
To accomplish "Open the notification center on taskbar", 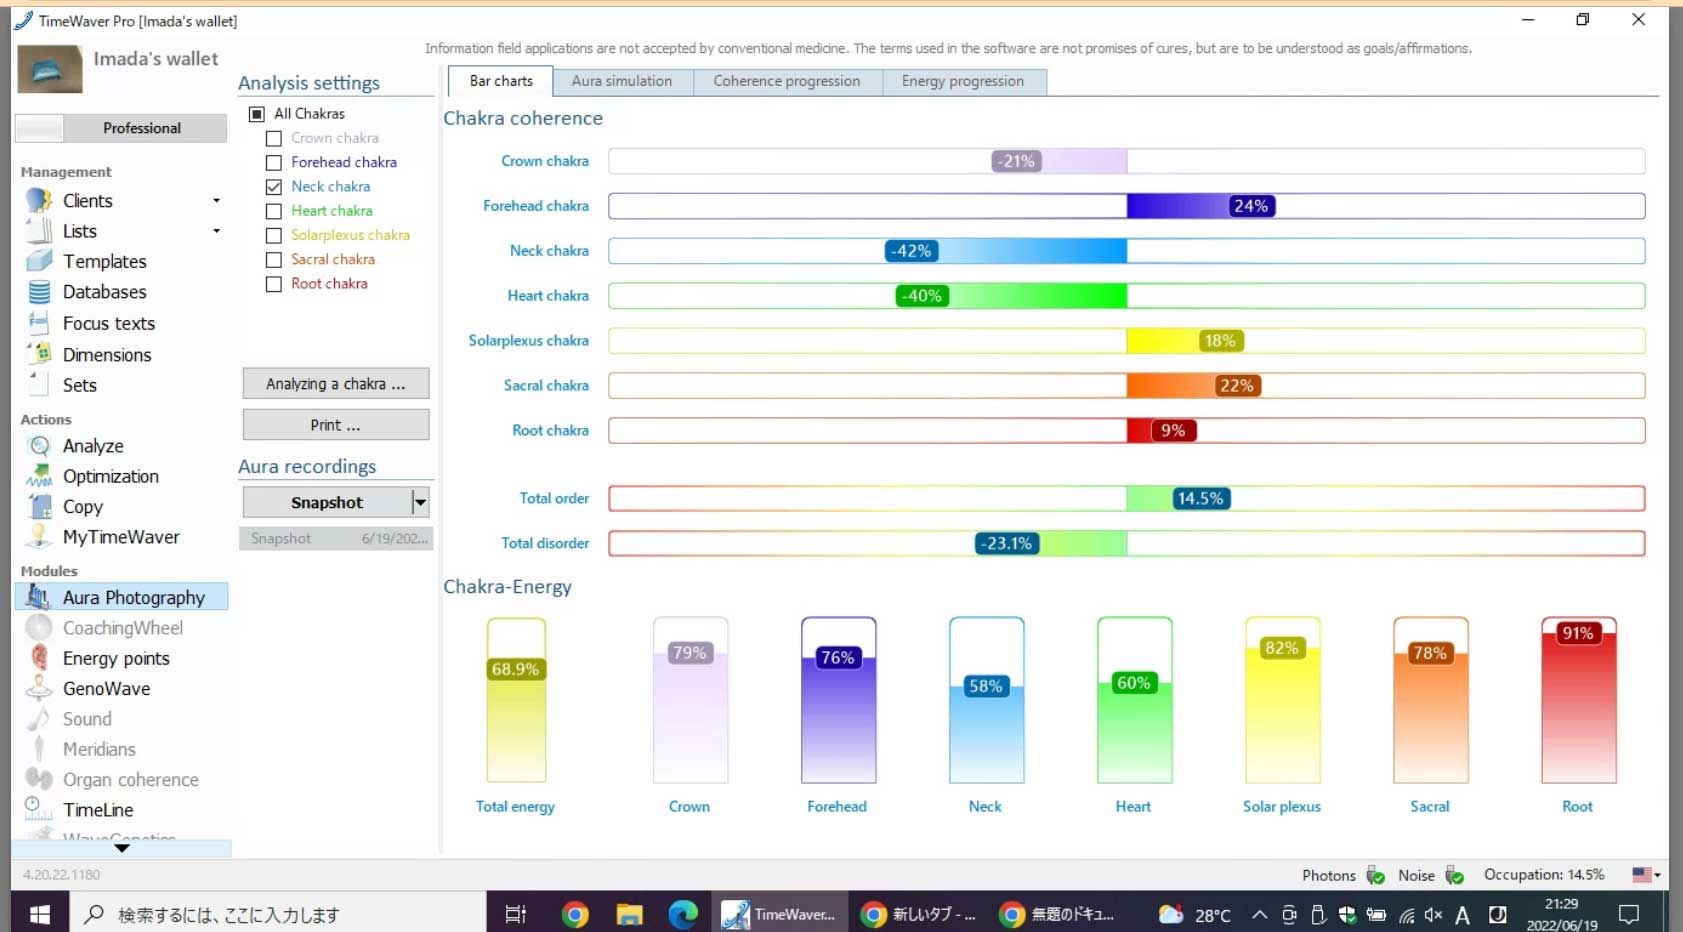I will click(x=1629, y=914).
